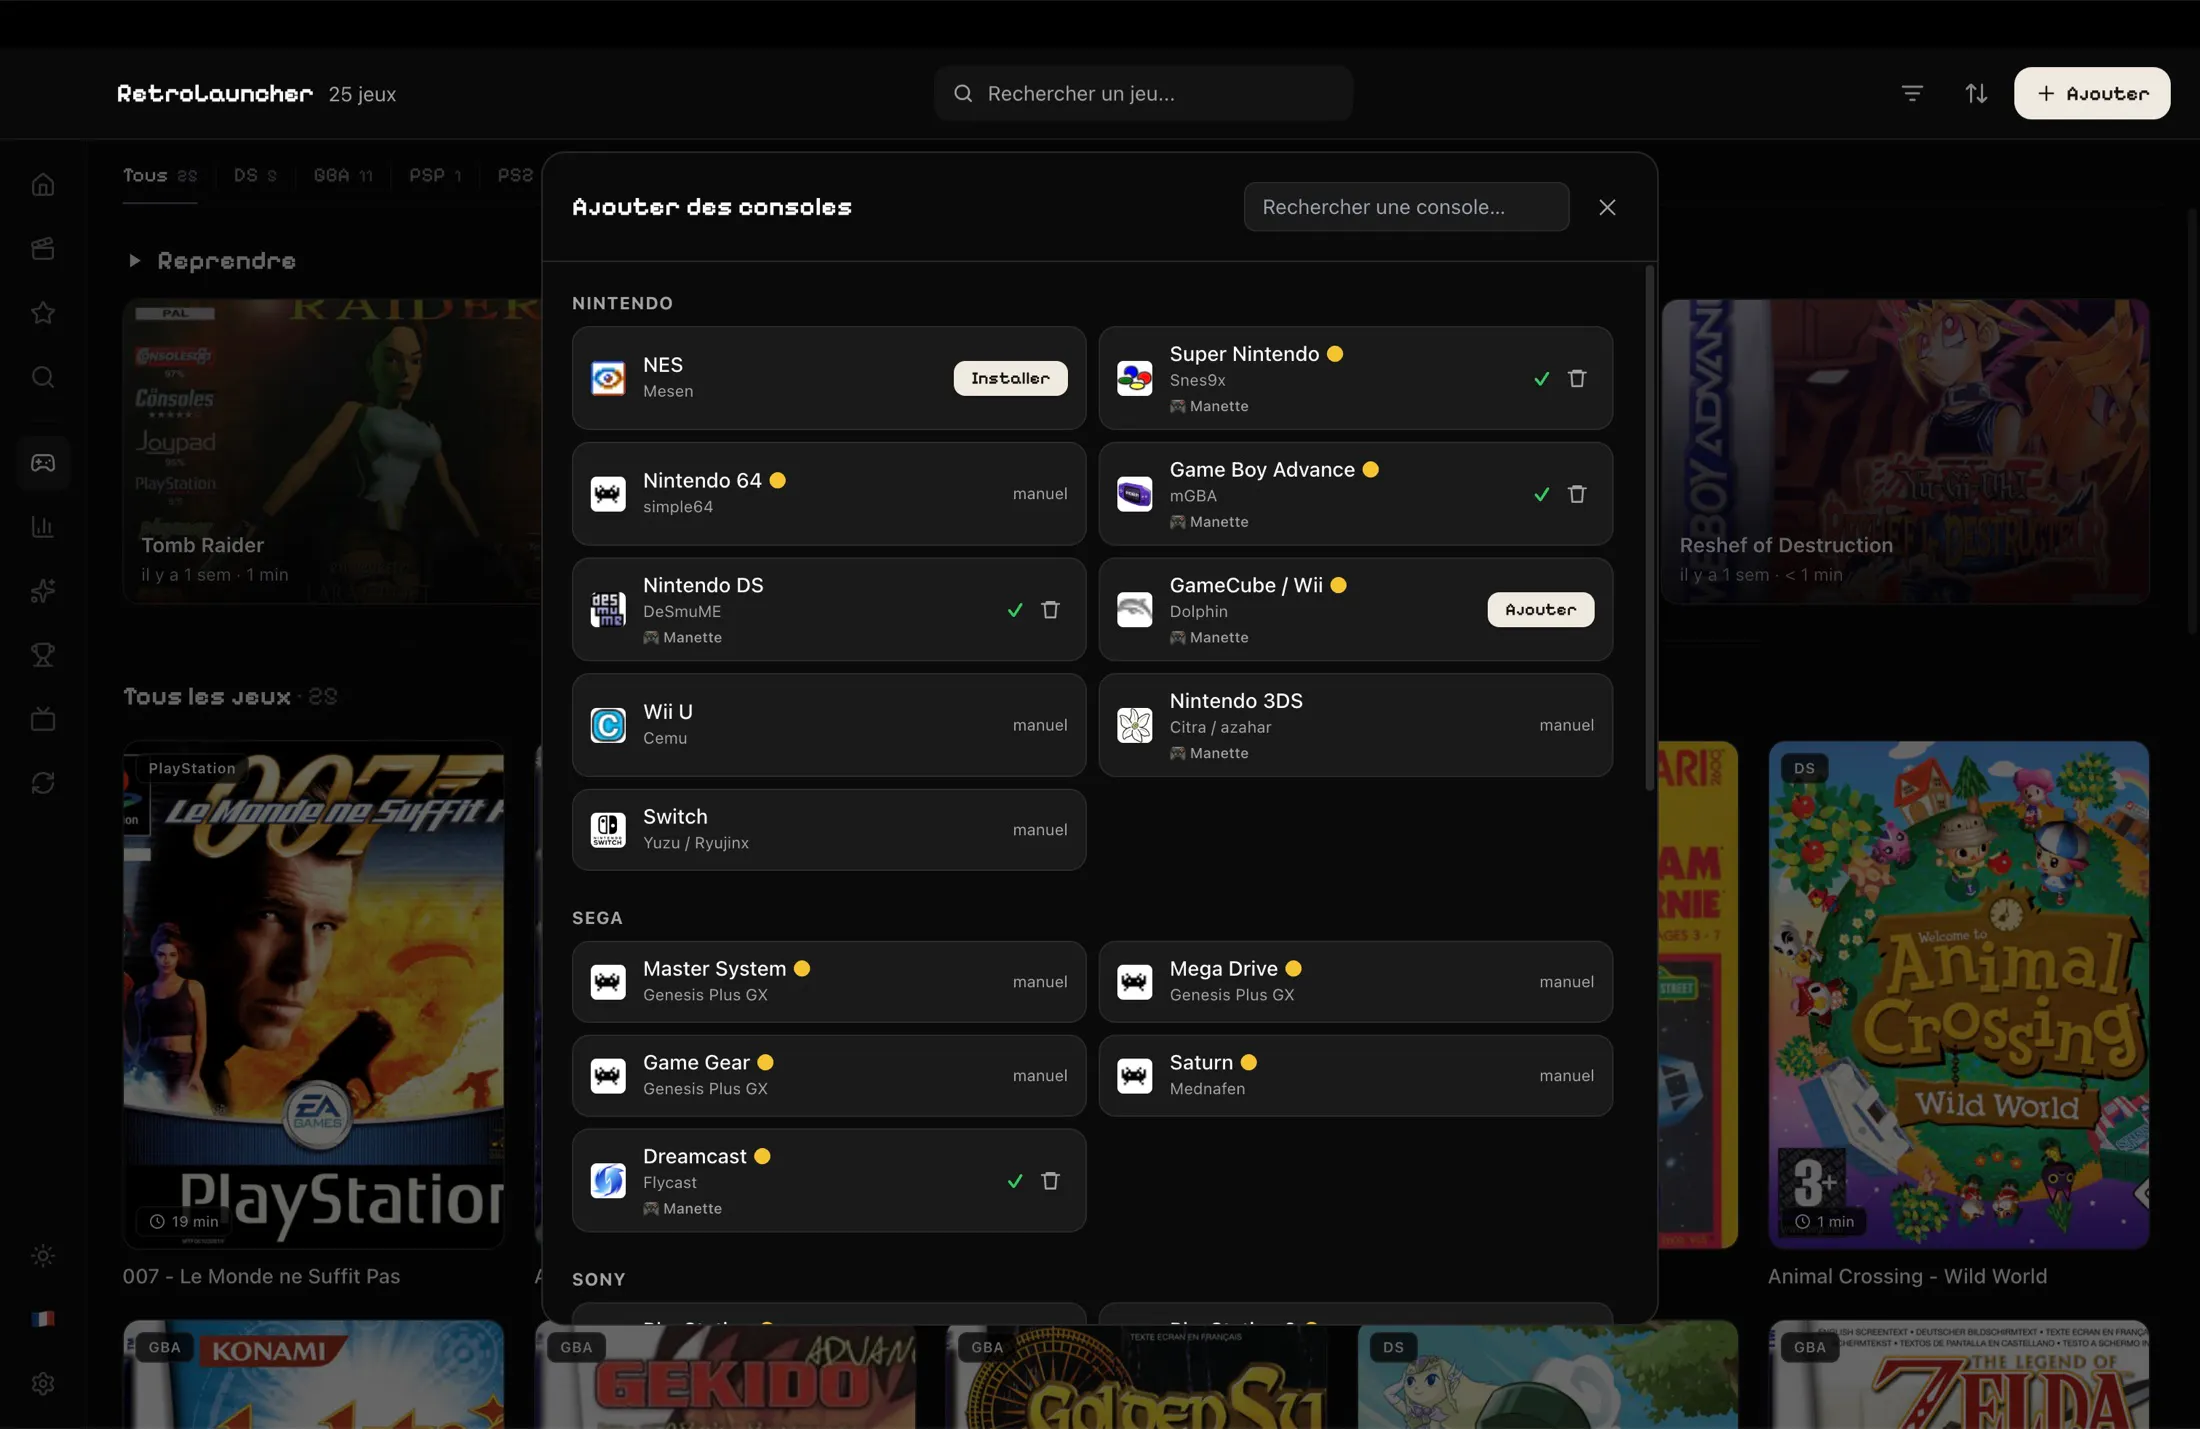This screenshot has height=1429, width=2200.
Task: Focus the Rechercher un jeu search field
Action: coord(1143,93)
